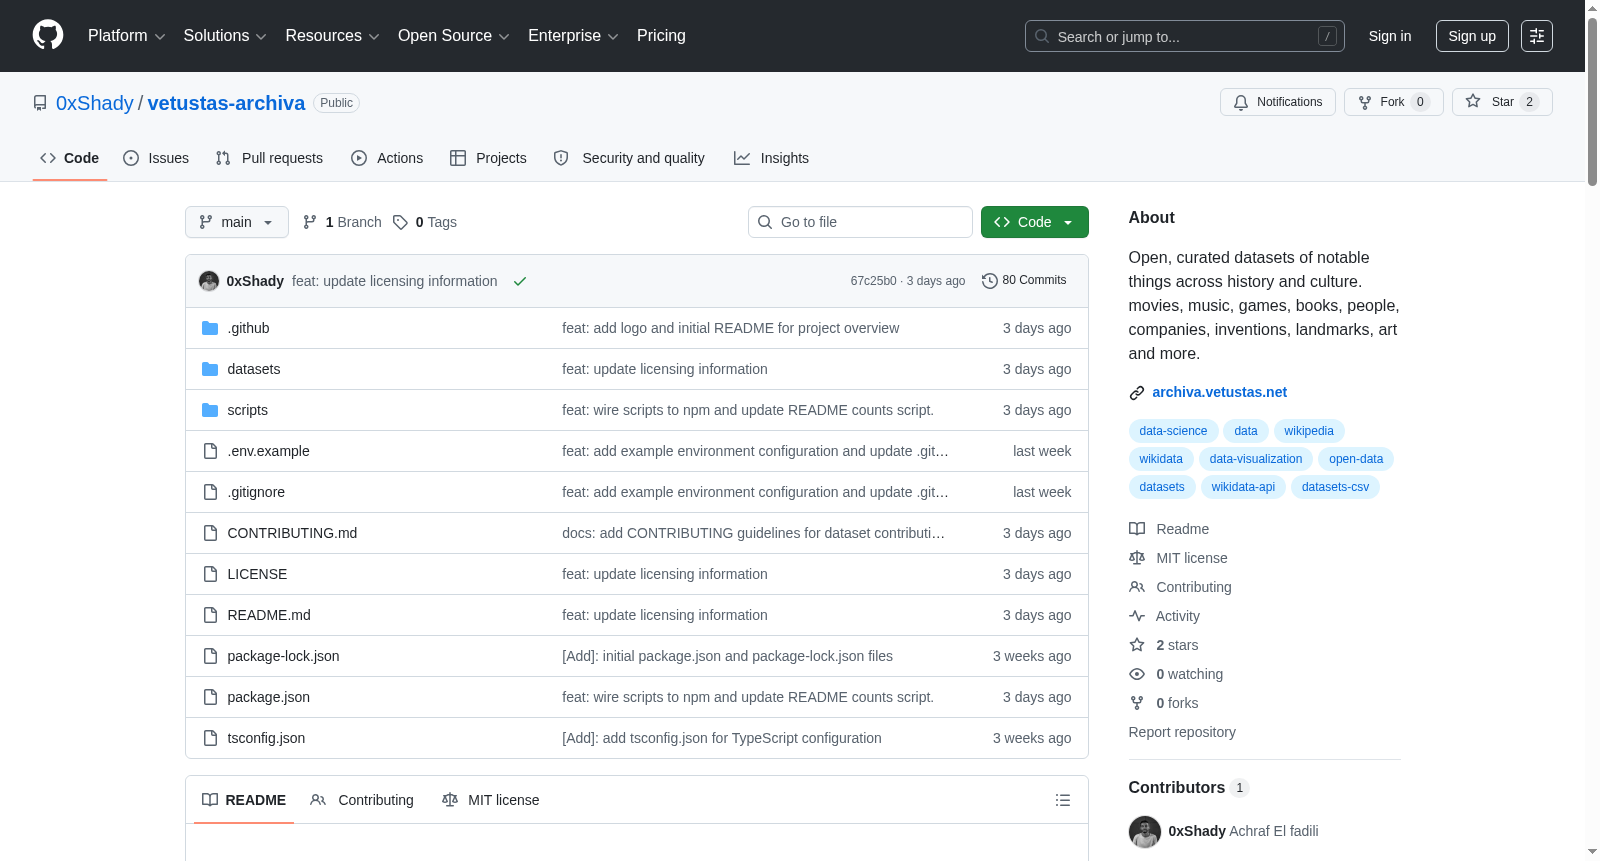Open the Actions tab
1600x861 pixels.
pyautogui.click(x=387, y=158)
